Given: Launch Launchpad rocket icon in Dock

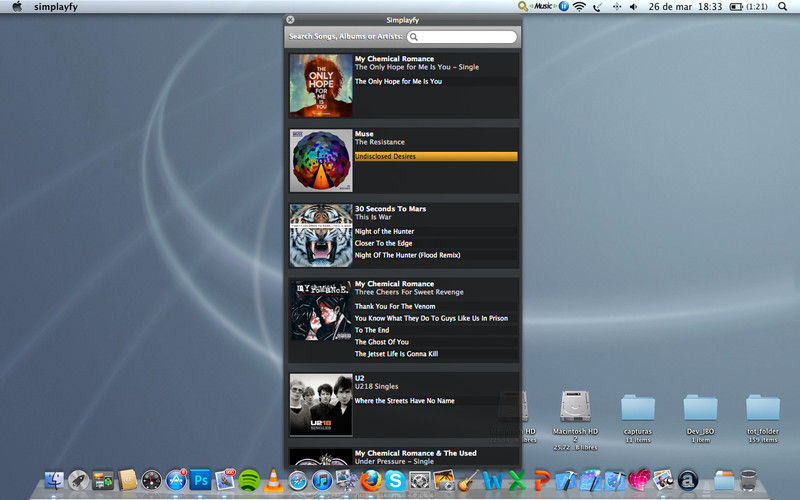Looking at the screenshot, I should (79, 481).
